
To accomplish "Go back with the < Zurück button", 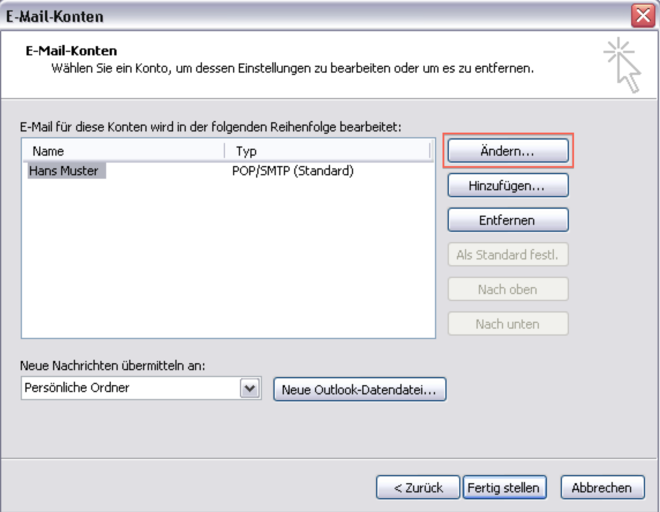I will (418, 488).
